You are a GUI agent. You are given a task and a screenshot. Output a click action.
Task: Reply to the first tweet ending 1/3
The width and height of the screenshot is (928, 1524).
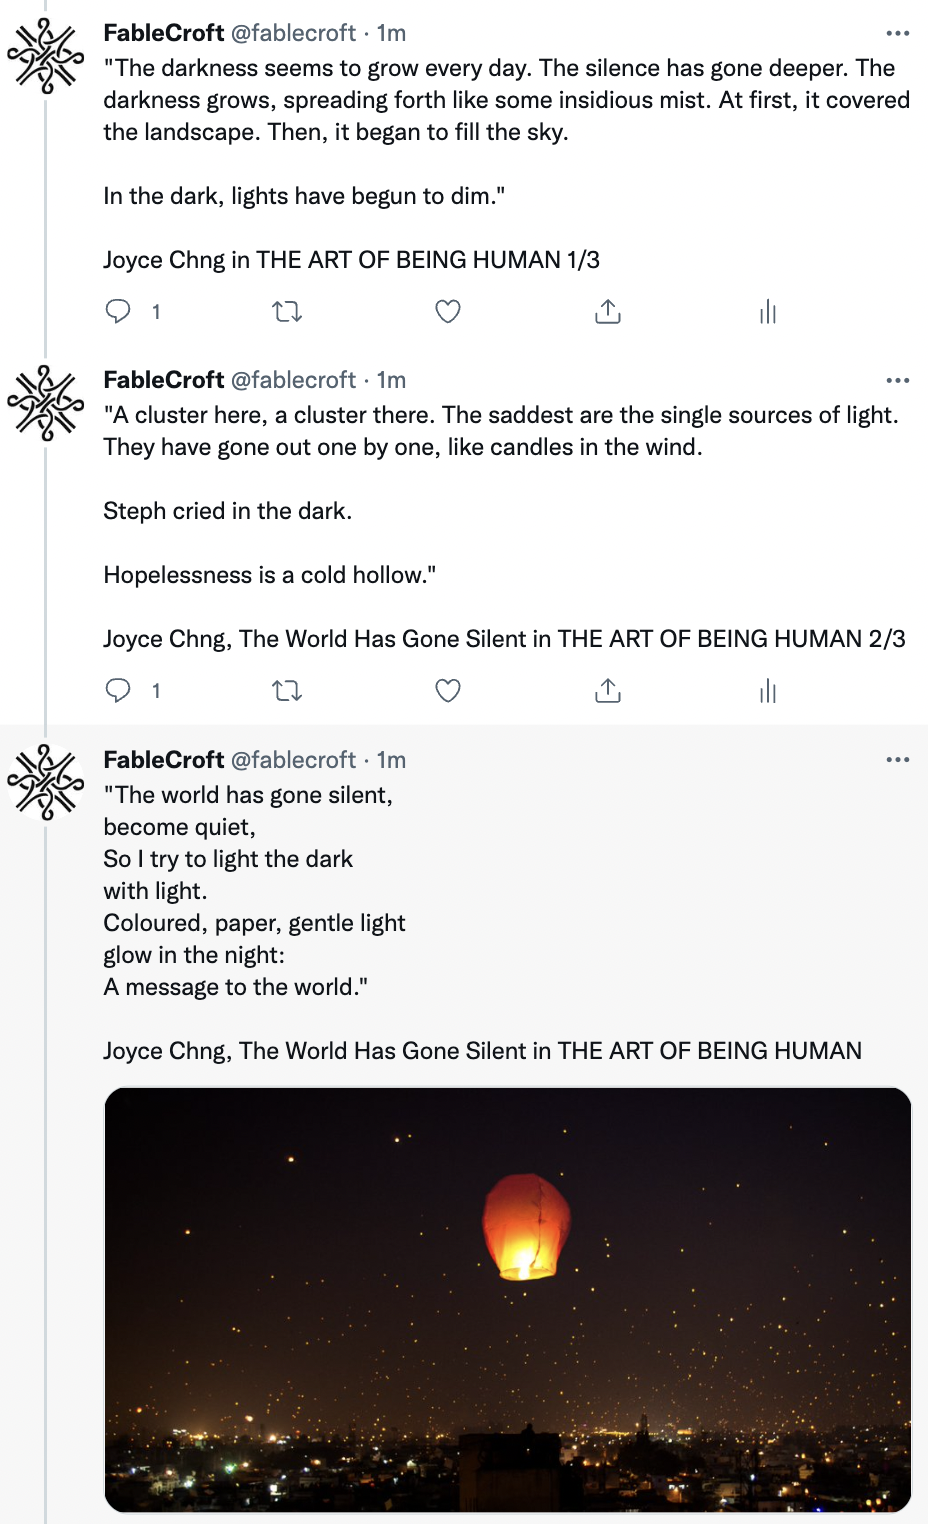(x=118, y=312)
